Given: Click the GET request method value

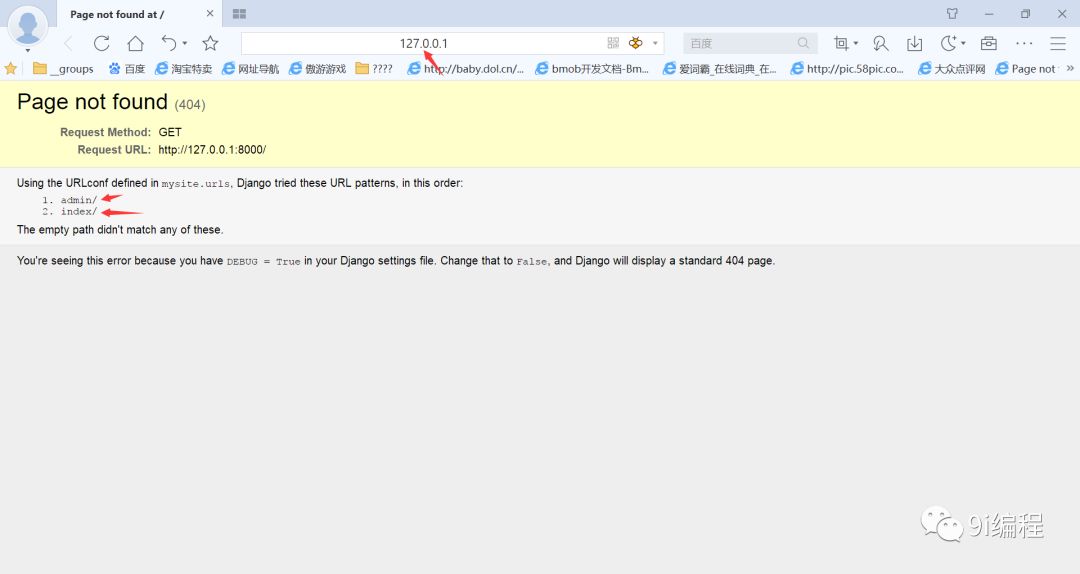Looking at the screenshot, I should point(170,132).
